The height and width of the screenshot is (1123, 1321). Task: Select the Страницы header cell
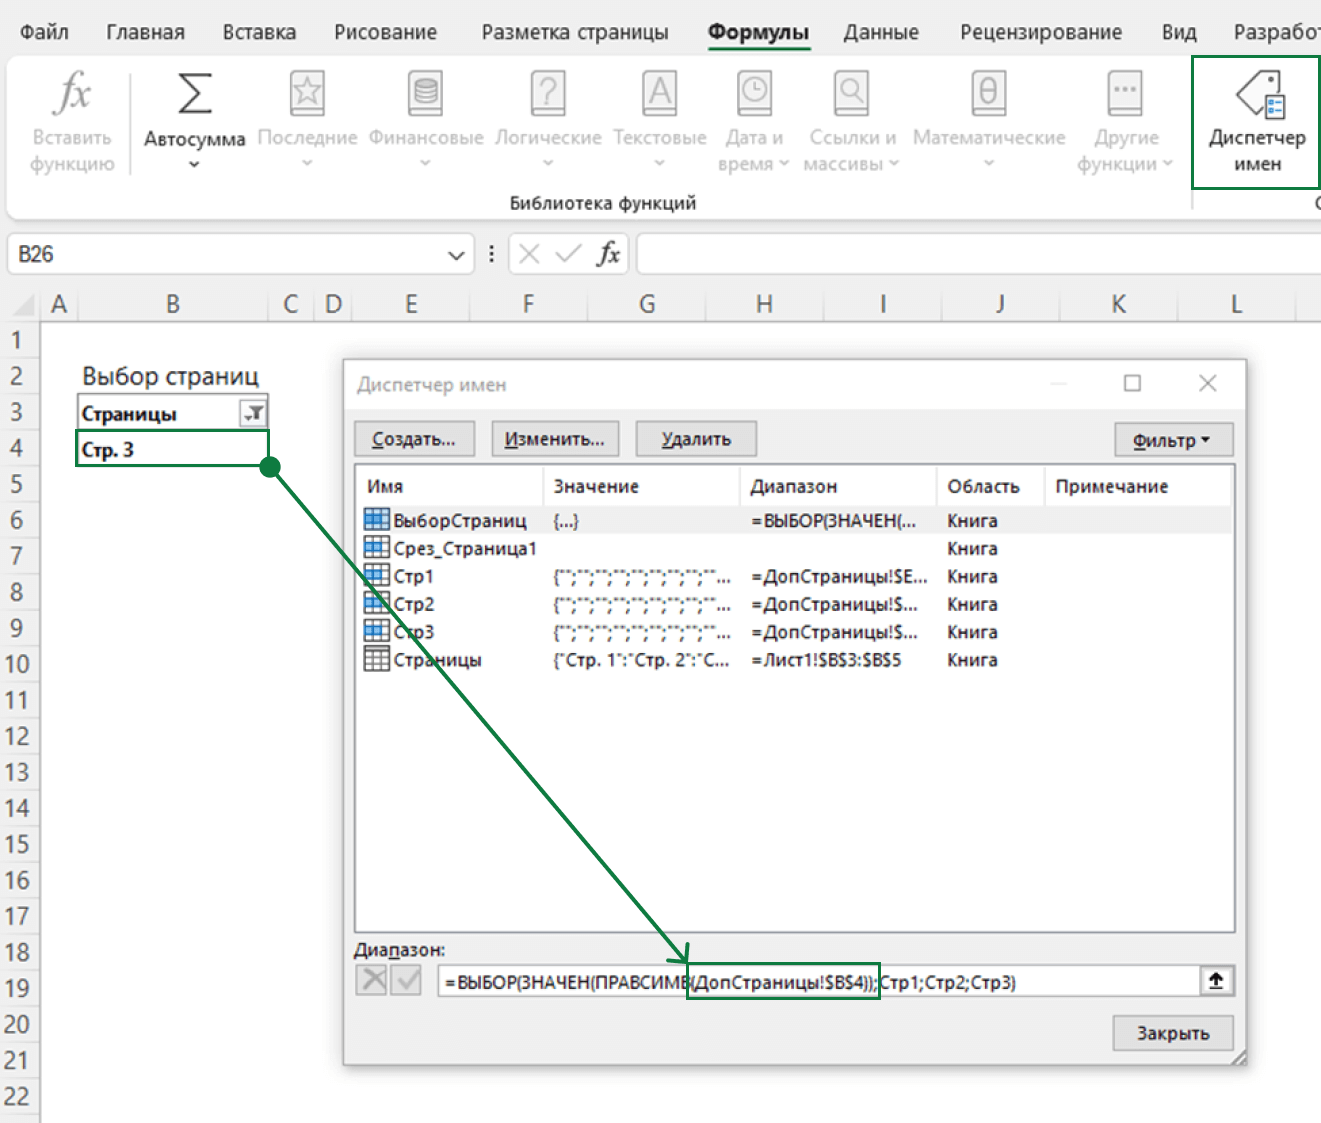pos(173,413)
